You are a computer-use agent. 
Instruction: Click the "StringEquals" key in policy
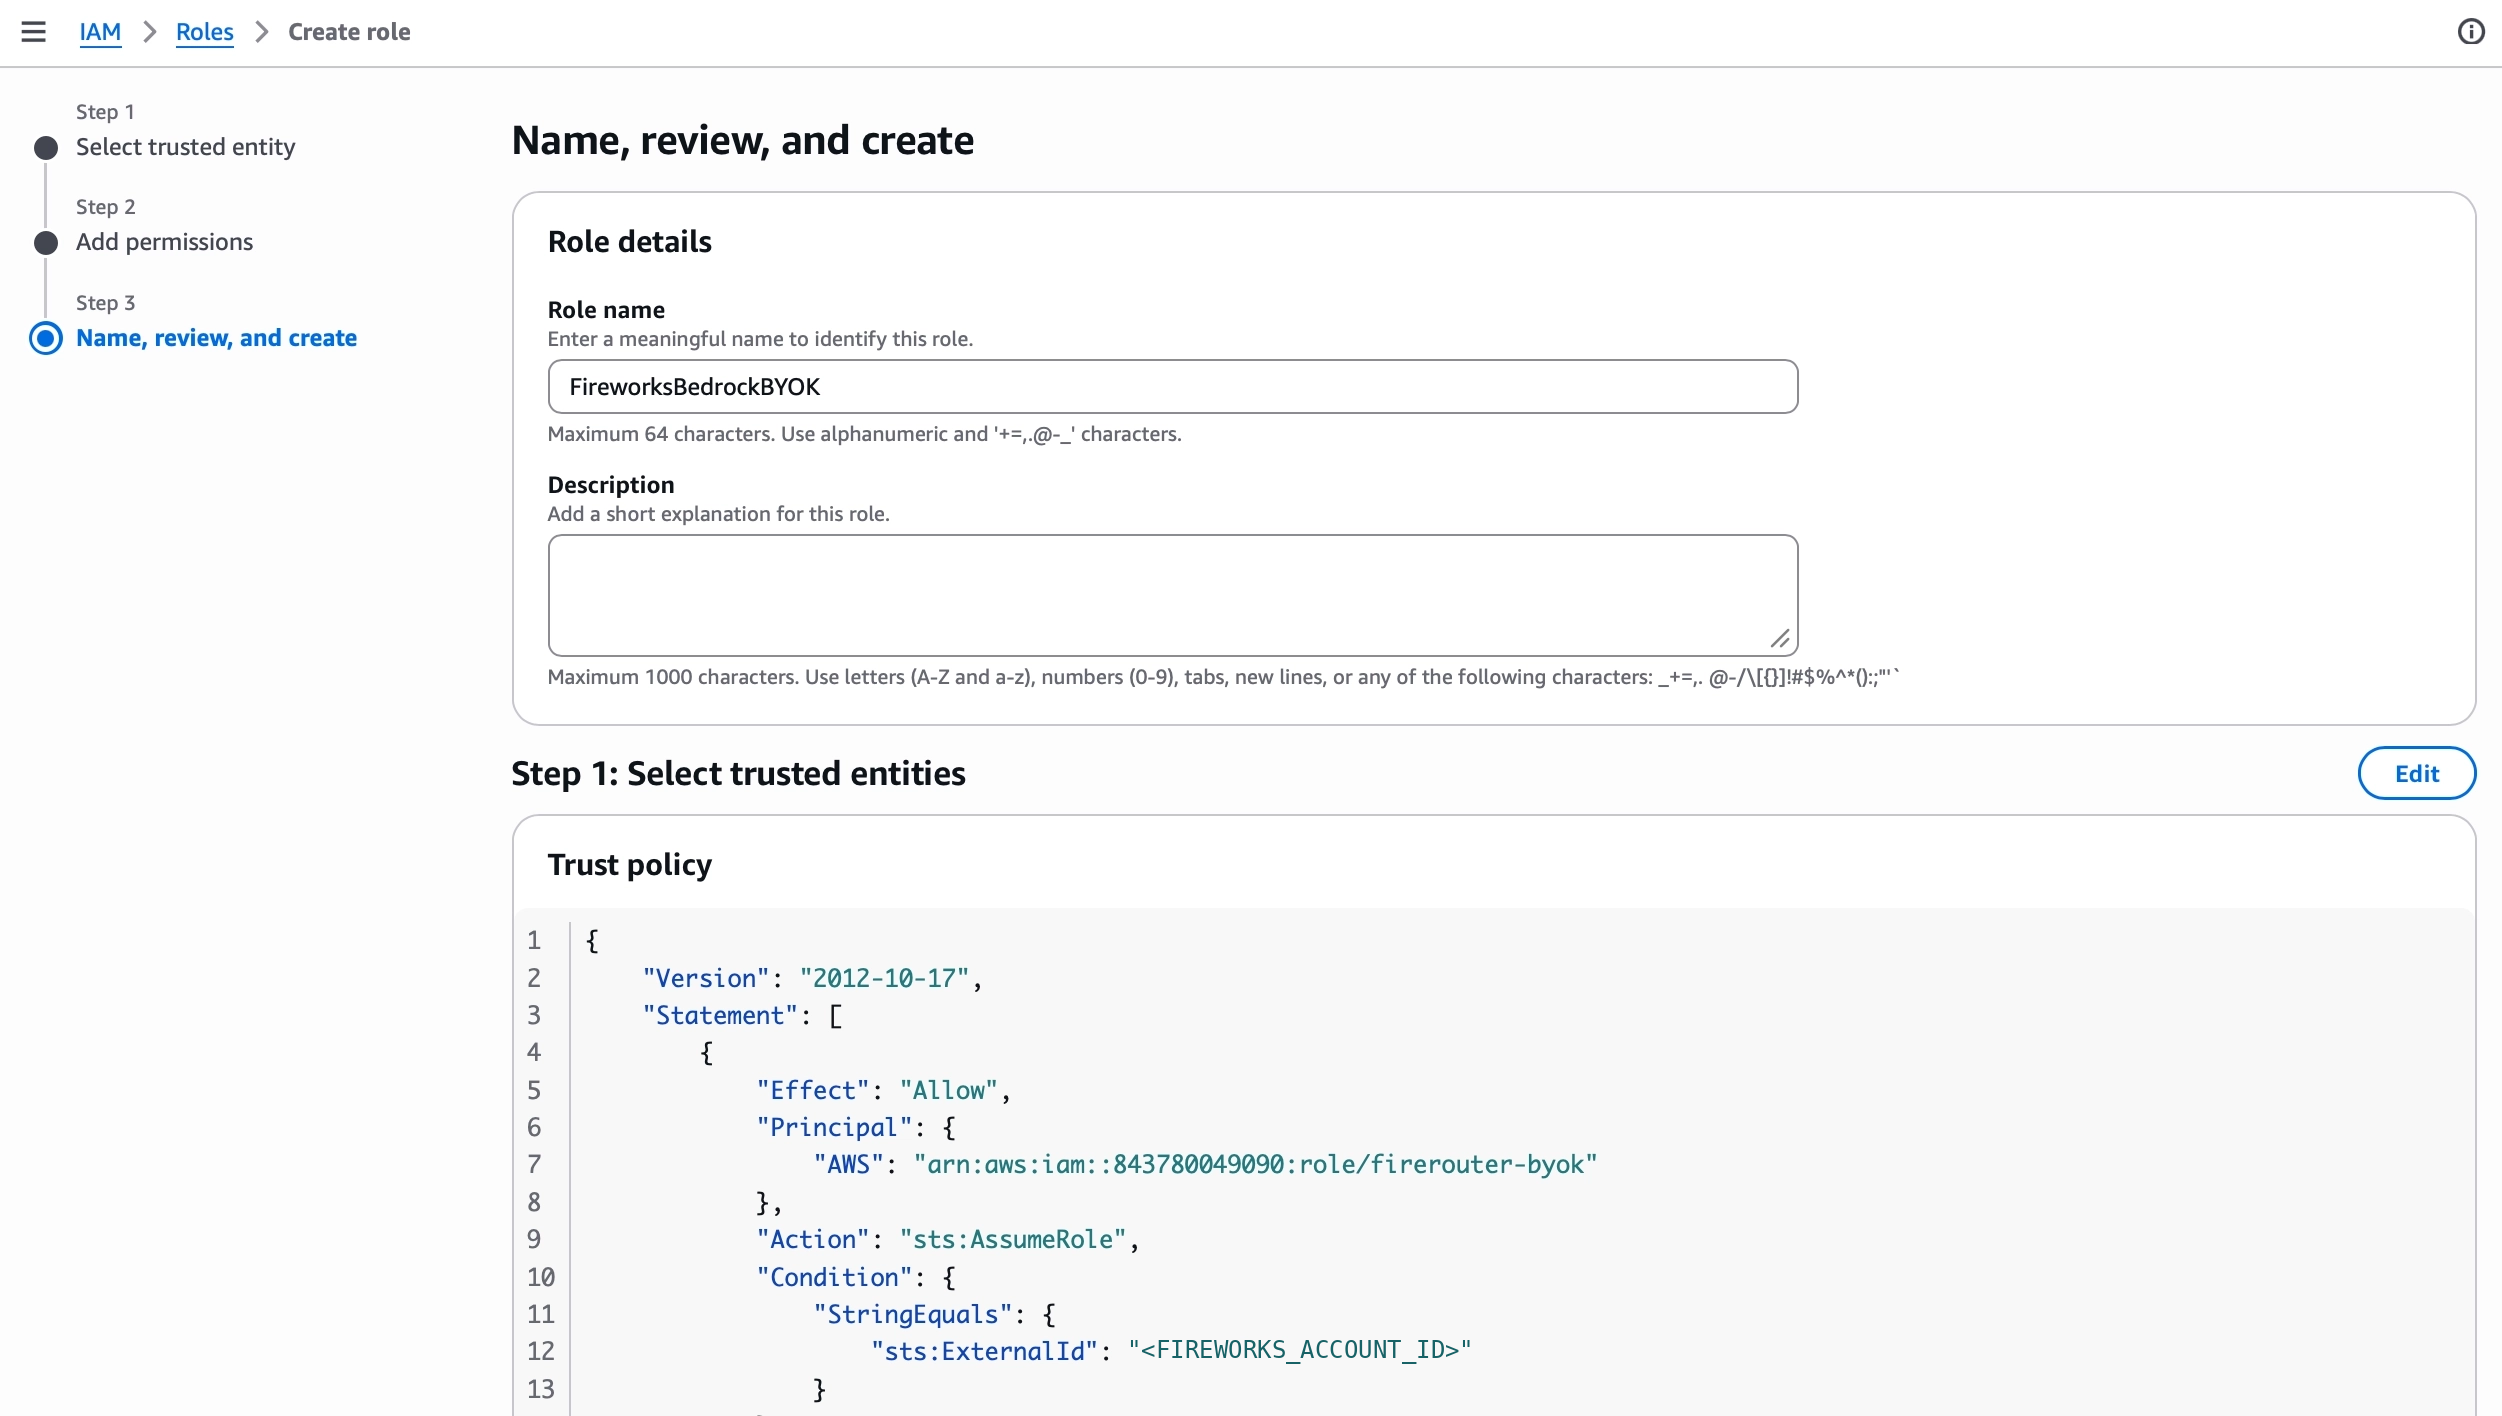coord(912,1314)
